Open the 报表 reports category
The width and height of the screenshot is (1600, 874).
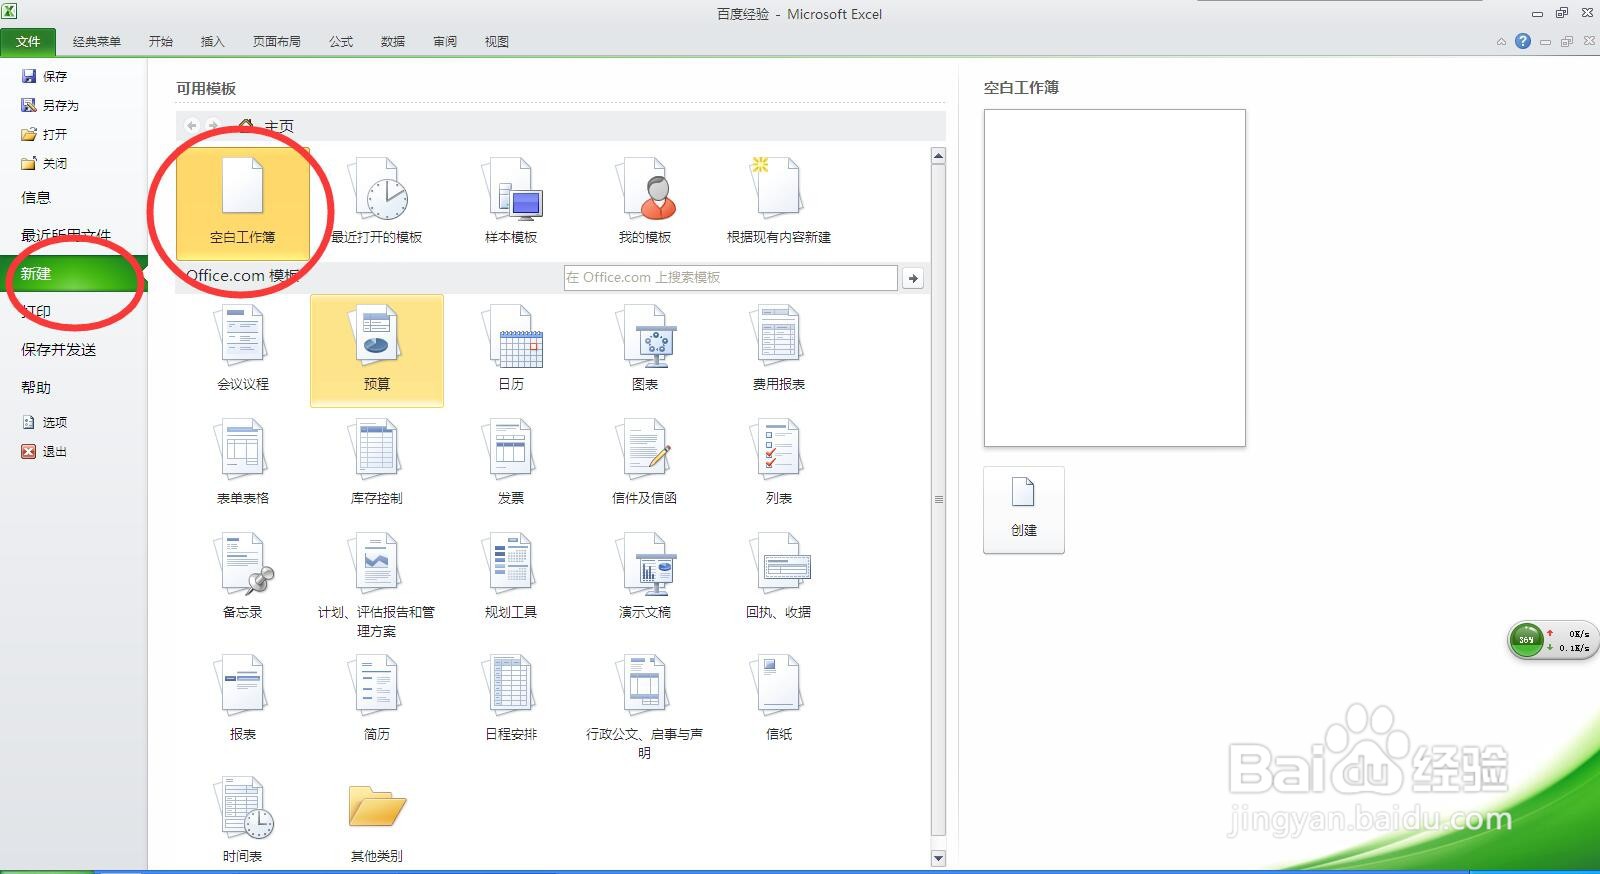[x=243, y=699]
